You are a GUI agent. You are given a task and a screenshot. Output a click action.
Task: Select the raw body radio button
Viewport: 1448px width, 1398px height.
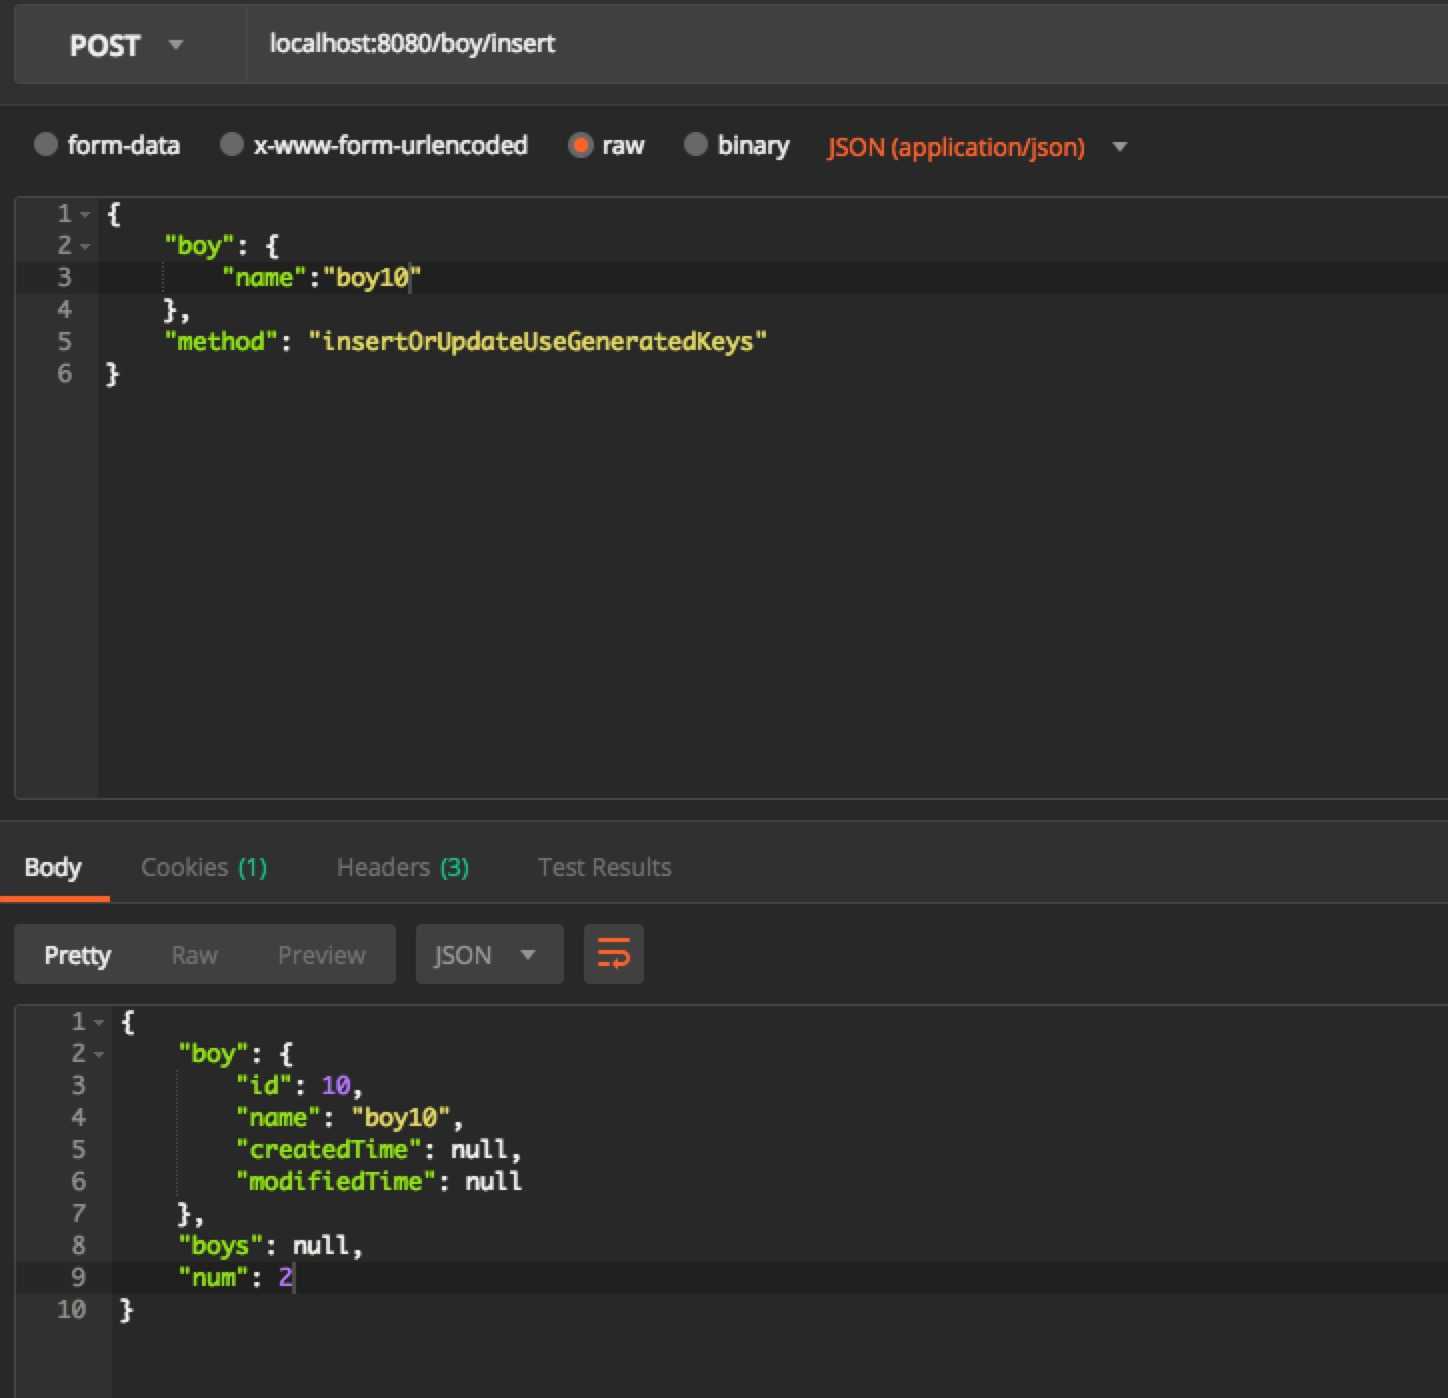(580, 145)
